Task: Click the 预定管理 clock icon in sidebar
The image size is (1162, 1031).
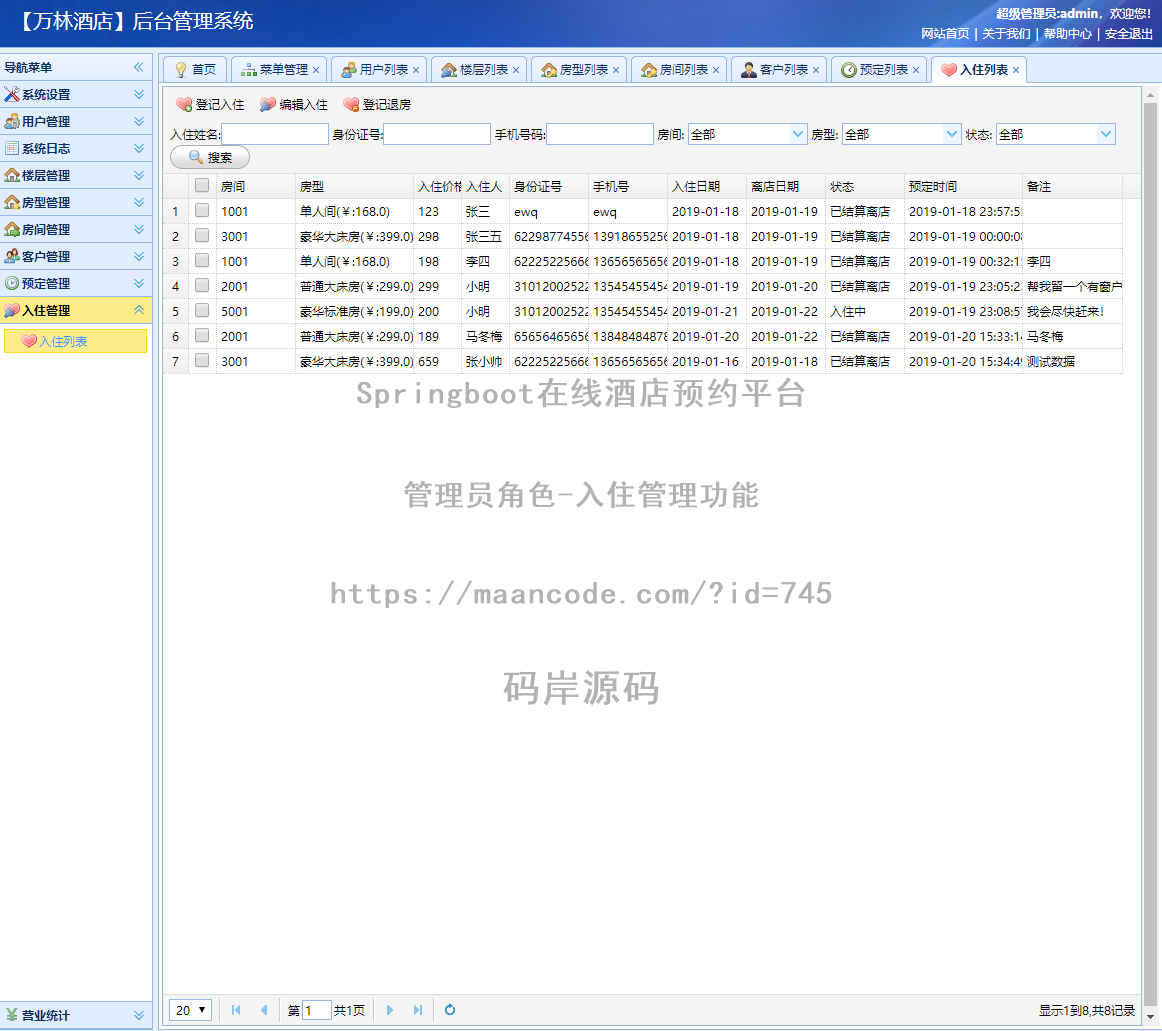Action: tap(12, 283)
